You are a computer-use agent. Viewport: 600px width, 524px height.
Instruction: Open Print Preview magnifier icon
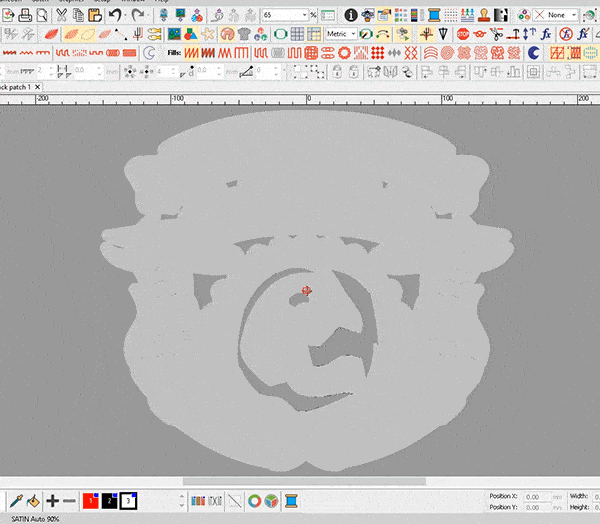point(42,15)
